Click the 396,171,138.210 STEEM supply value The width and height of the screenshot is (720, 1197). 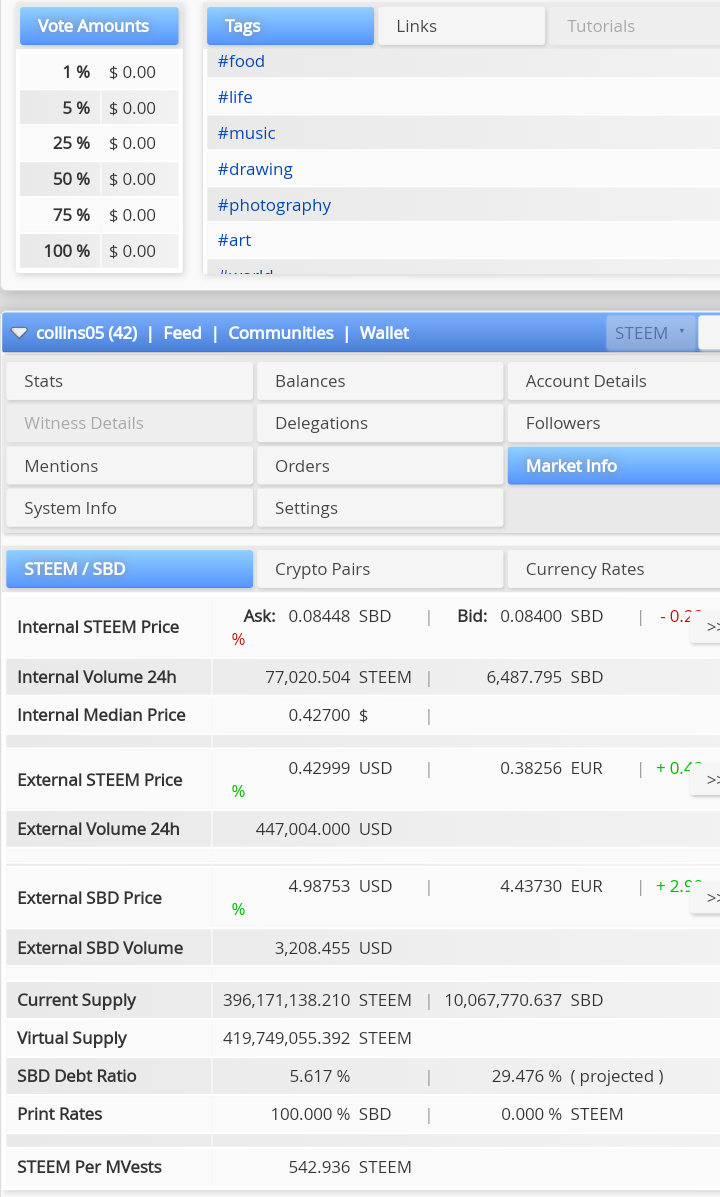tap(318, 1000)
